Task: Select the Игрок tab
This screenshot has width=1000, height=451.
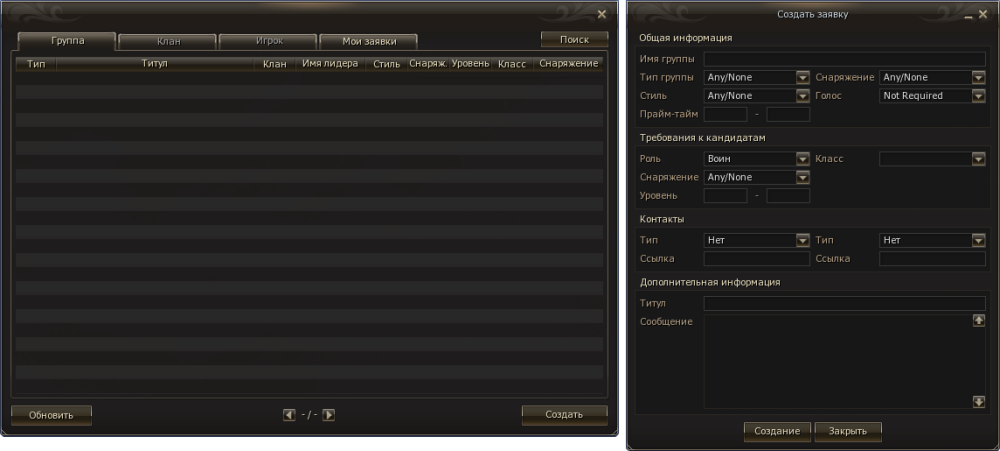Action: click(x=268, y=42)
